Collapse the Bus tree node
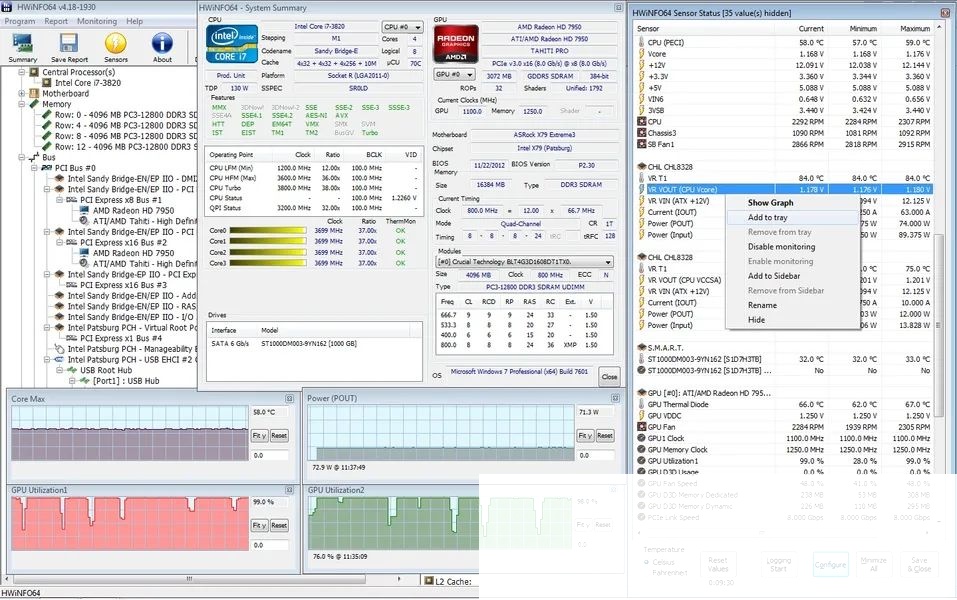This screenshot has height=600, width=957. point(21,157)
